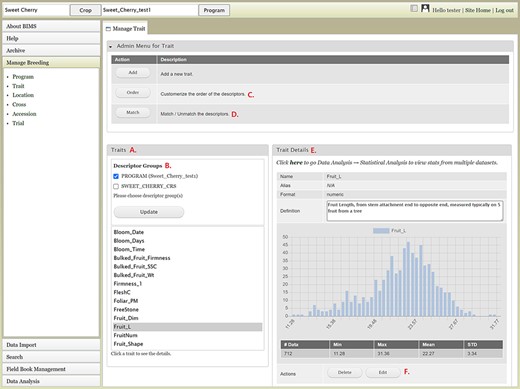Expand the Data Analysis section
Viewport: 520px width, 389px height.
pyautogui.click(x=51, y=381)
